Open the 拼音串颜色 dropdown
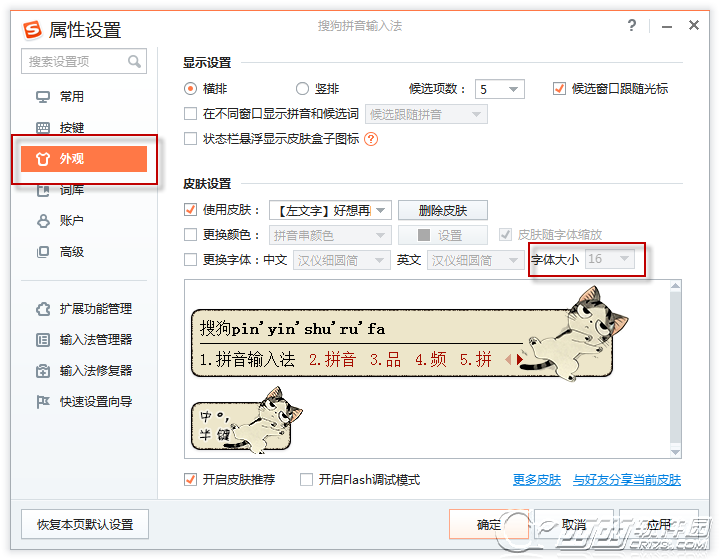720x560 pixels. pyautogui.click(x=330, y=235)
